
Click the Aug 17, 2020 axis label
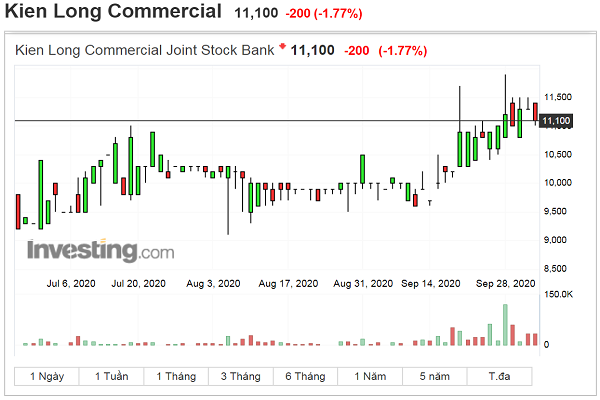pyautogui.click(x=288, y=284)
